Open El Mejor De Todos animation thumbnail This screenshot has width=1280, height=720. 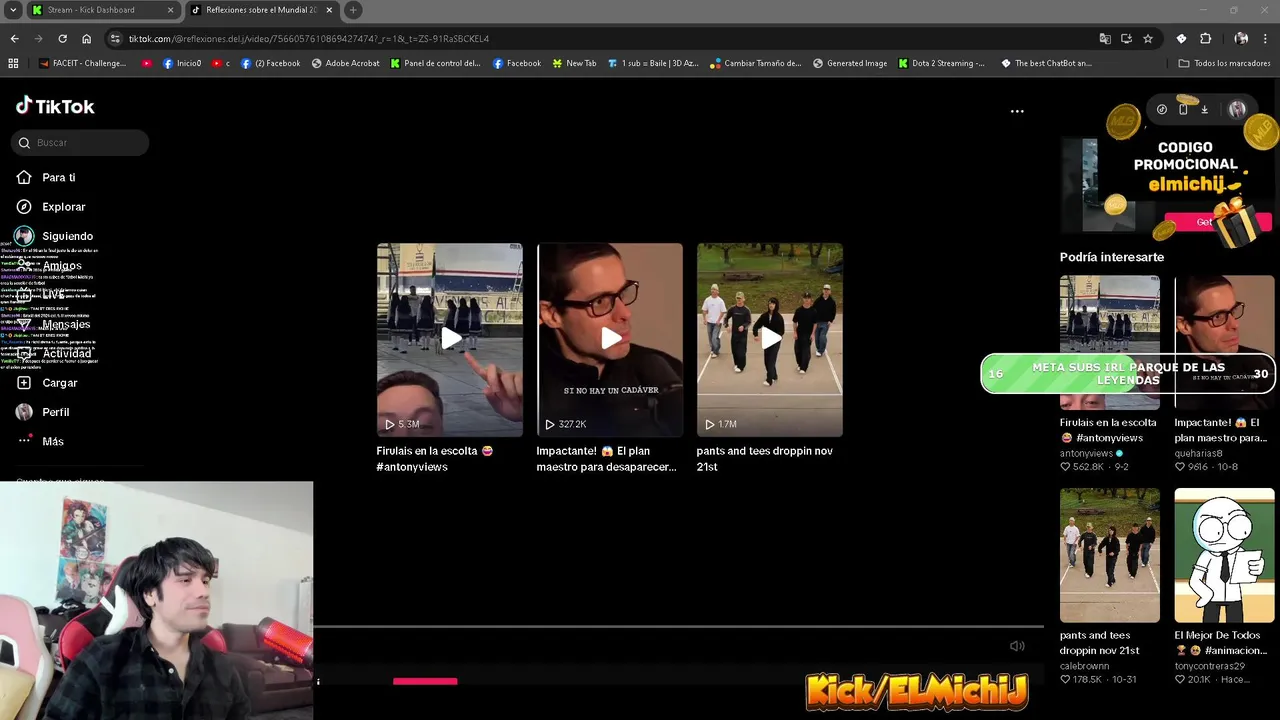tap(1224, 555)
